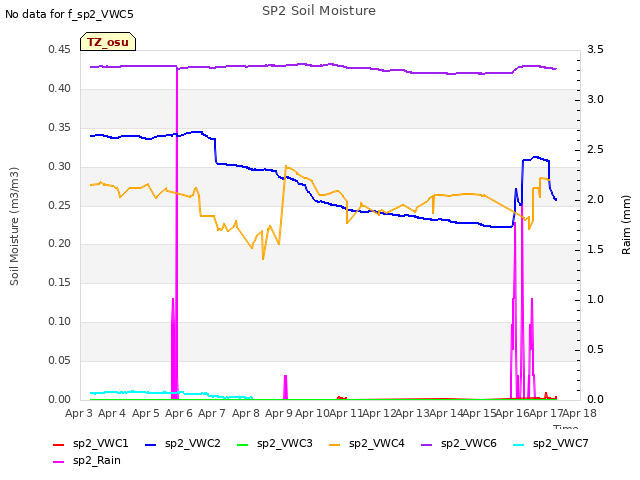This screenshot has height=480, width=640.
Task: Click the blue VWC2 drop near Apr 7
Action: click(x=215, y=151)
